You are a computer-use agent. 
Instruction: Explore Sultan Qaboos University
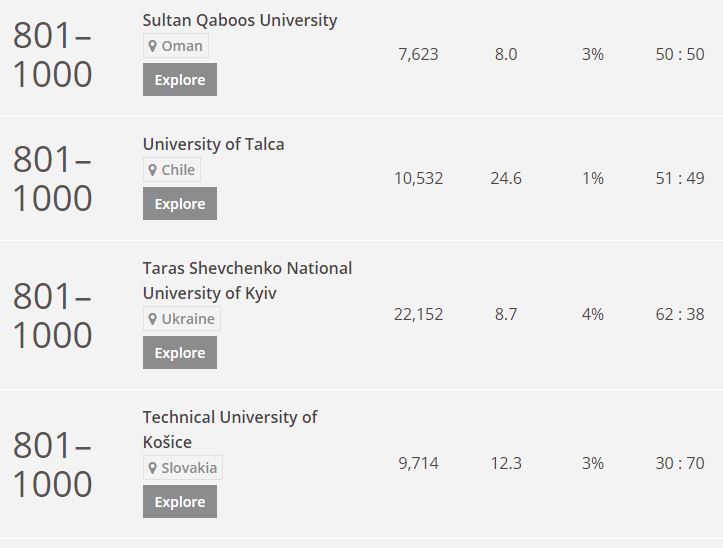[180, 80]
